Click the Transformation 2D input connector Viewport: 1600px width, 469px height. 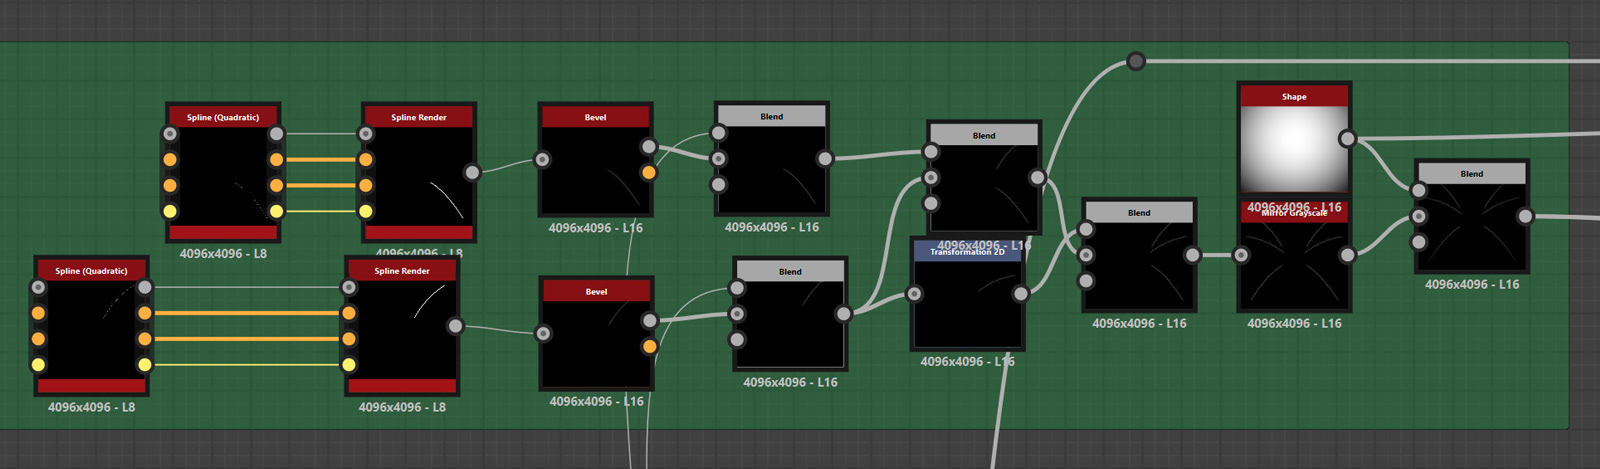coord(914,293)
